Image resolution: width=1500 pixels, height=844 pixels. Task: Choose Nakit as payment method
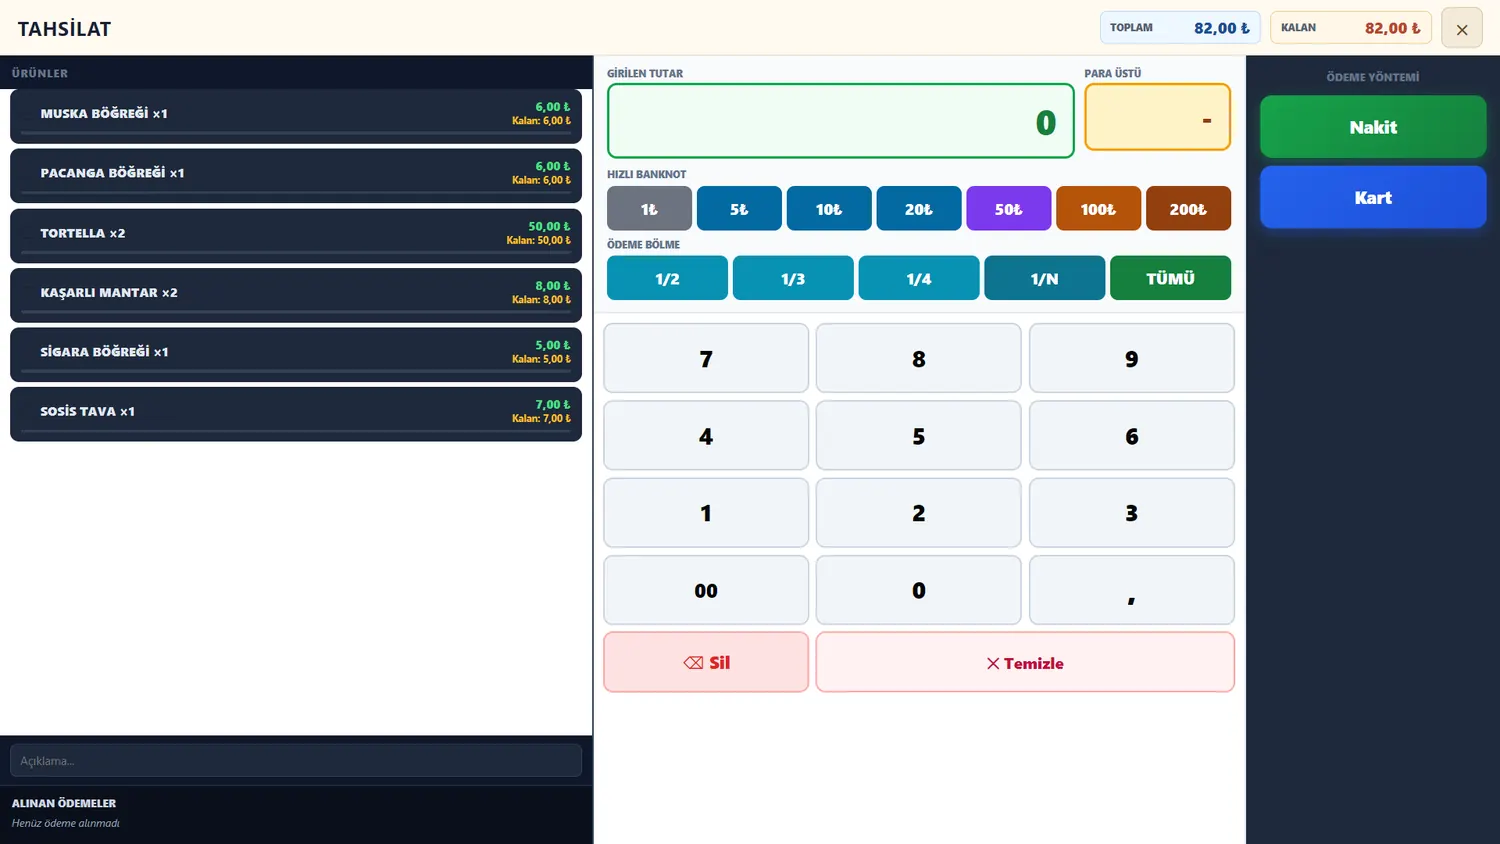(x=1373, y=127)
